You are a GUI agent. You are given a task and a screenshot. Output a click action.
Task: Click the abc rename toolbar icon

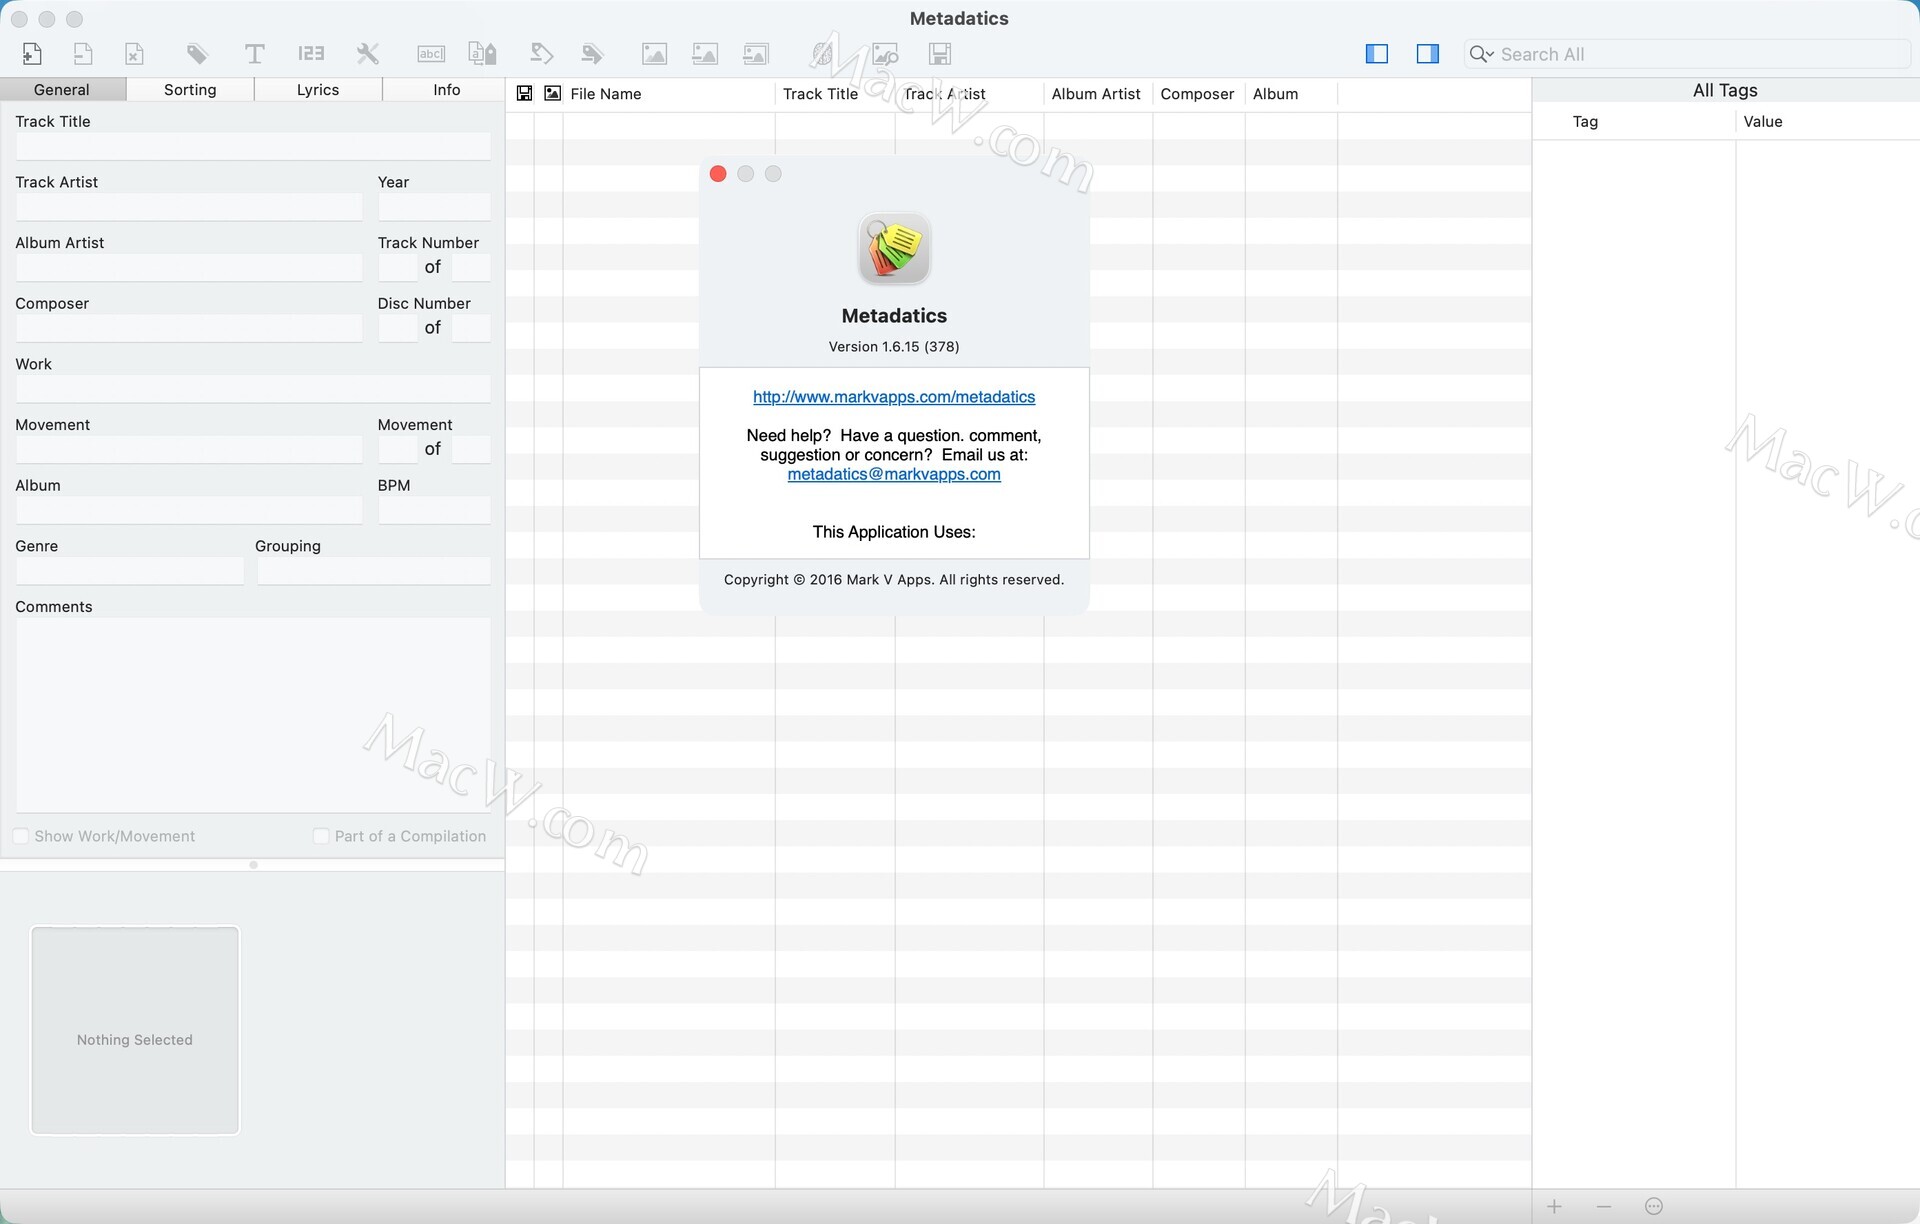[x=431, y=54]
